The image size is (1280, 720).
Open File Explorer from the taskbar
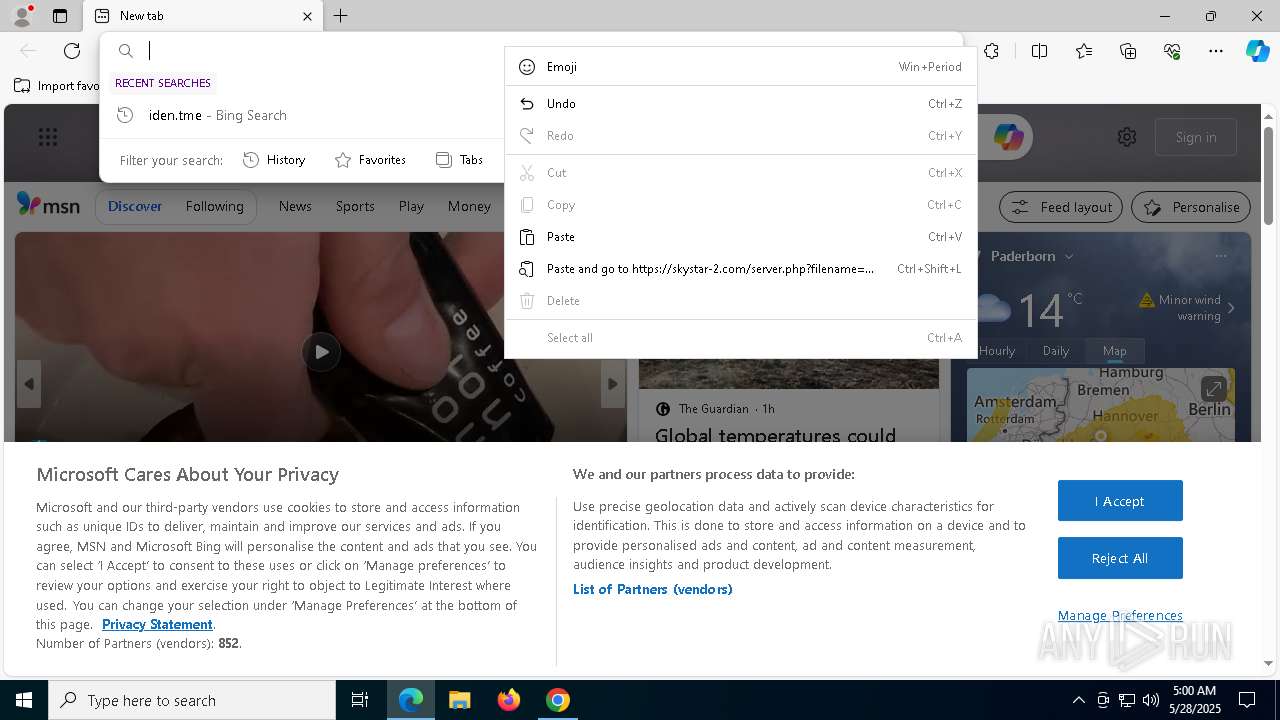pyautogui.click(x=459, y=700)
